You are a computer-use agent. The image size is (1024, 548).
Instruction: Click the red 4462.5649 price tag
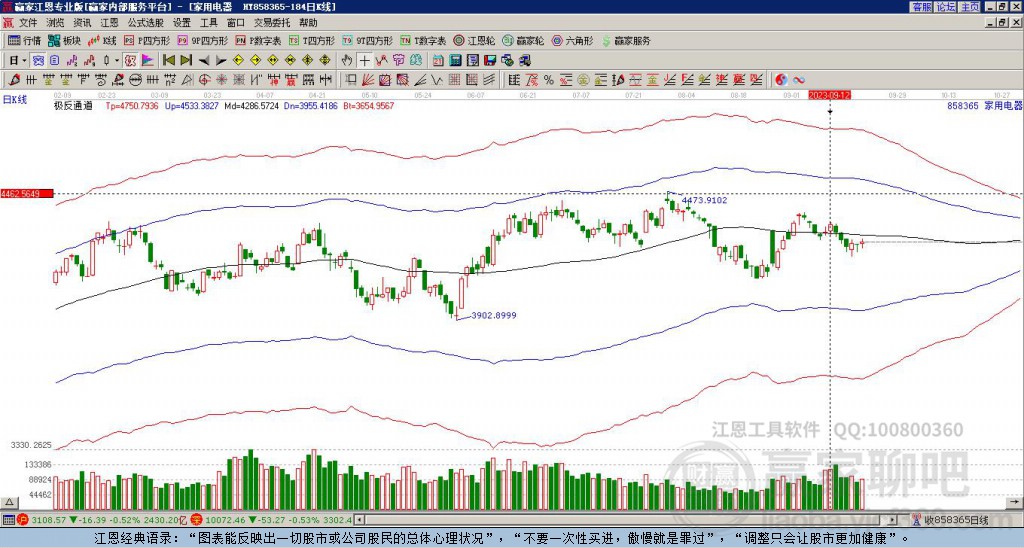click(x=27, y=193)
